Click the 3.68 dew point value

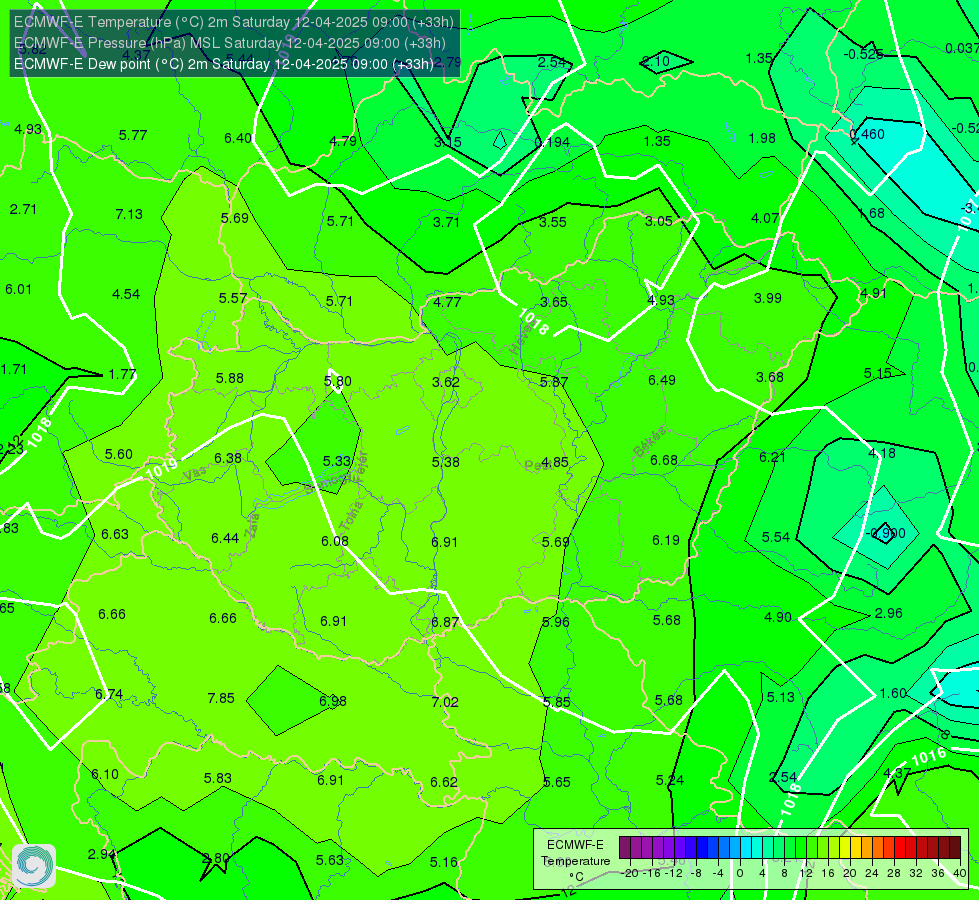click(769, 377)
